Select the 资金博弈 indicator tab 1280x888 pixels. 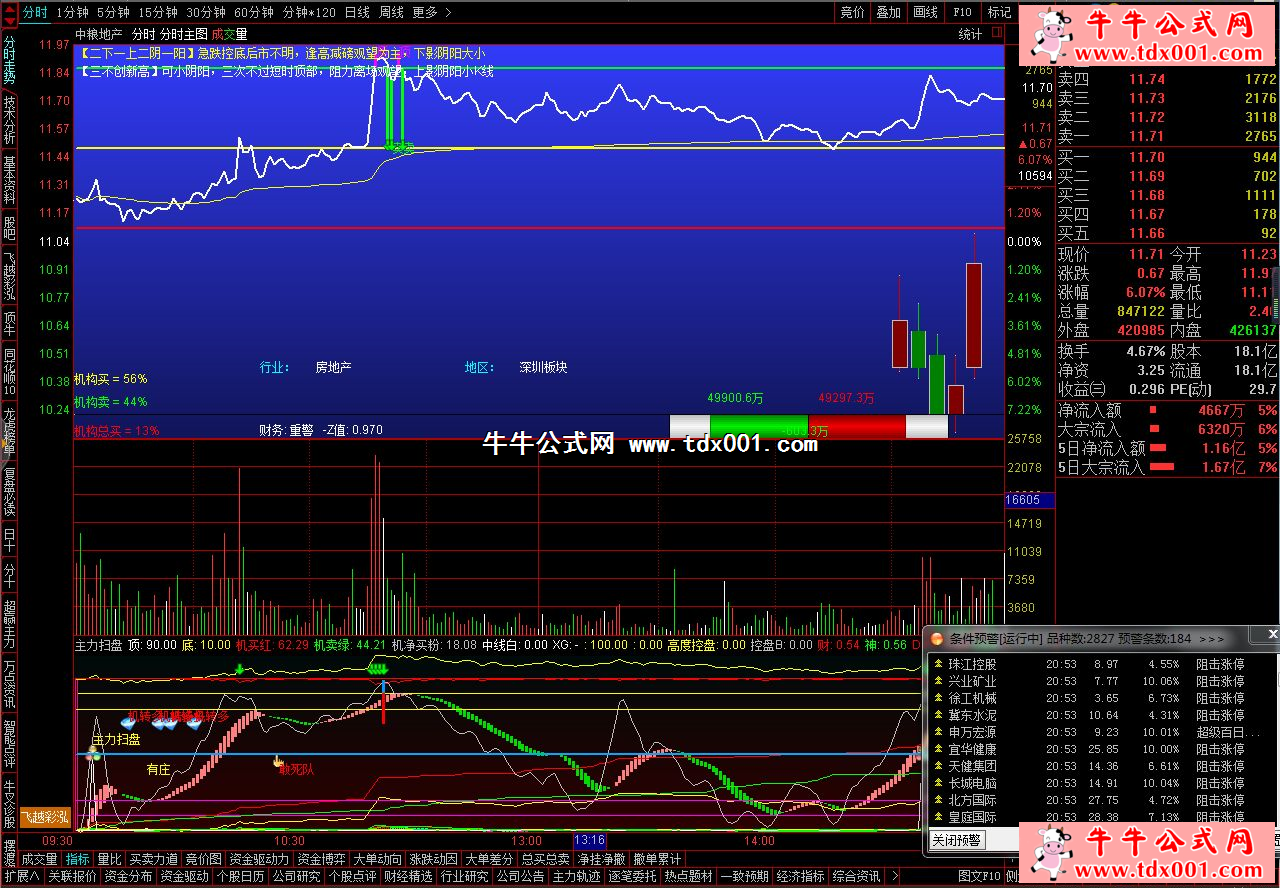321,859
